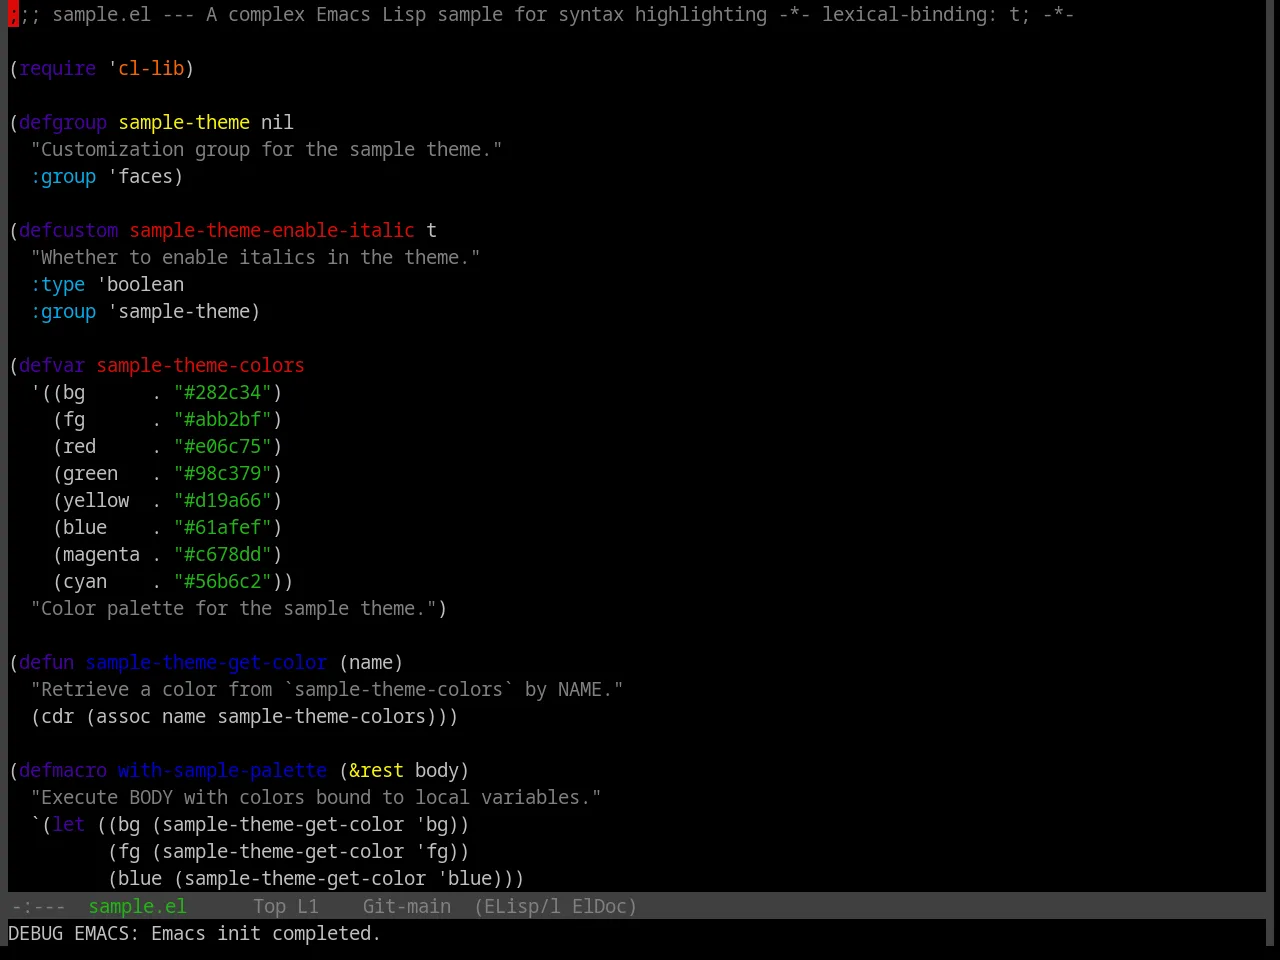Click docstring "Execute BODY with colors bound to local variables."
The height and width of the screenshot is (960, 1280).
316,797
